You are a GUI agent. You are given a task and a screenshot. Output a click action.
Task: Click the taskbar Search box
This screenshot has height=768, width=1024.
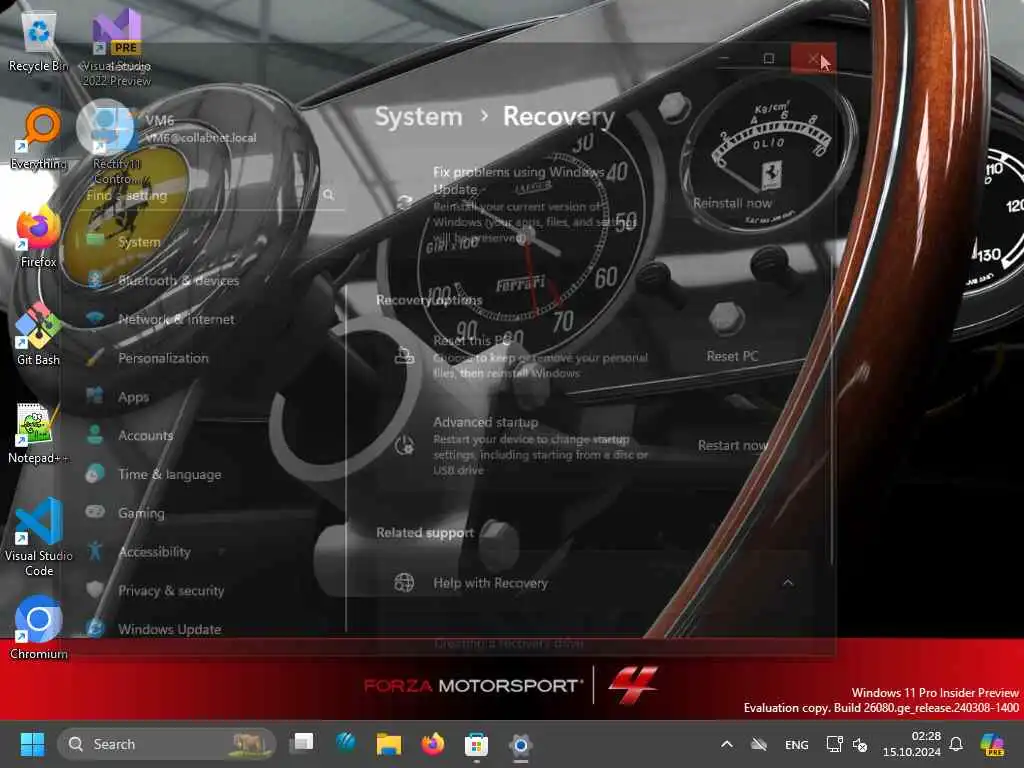[166, 744]
